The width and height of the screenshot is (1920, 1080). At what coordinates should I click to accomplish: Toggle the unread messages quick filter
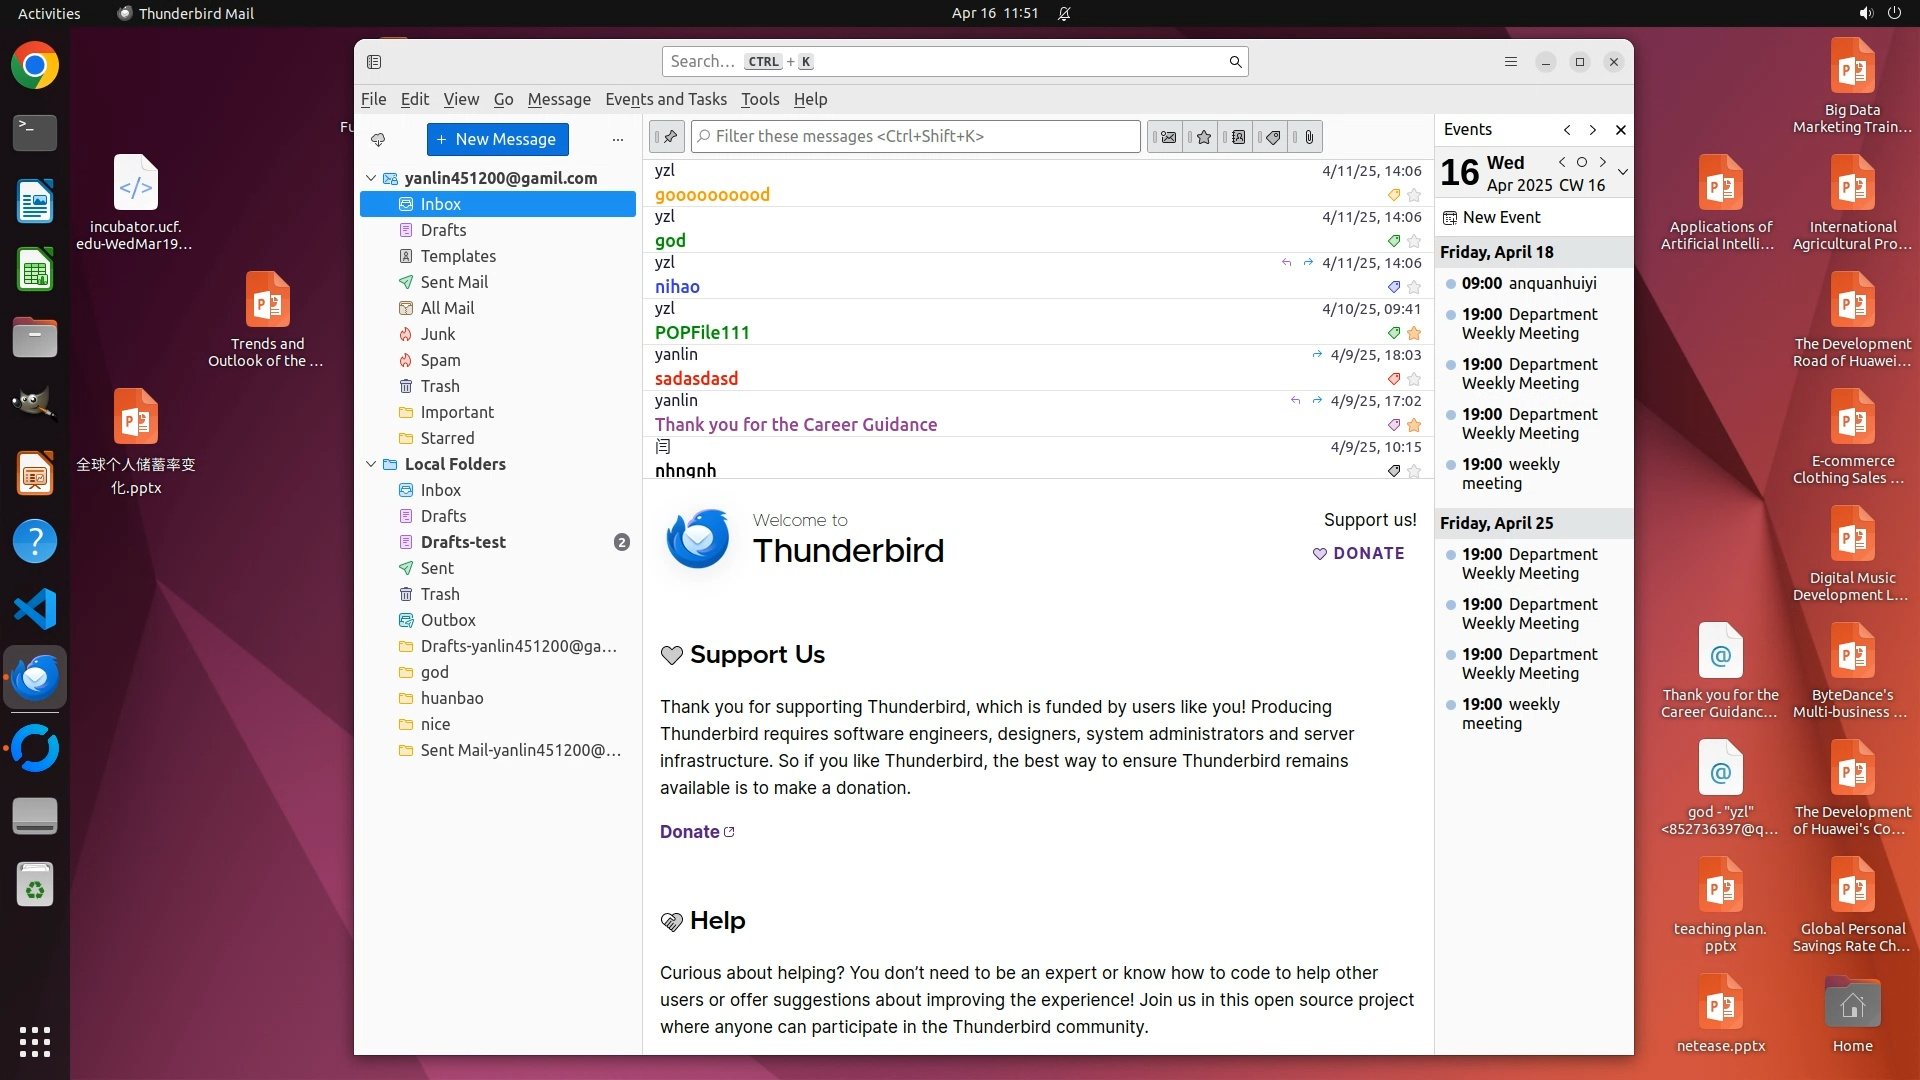pos(1166,137)
